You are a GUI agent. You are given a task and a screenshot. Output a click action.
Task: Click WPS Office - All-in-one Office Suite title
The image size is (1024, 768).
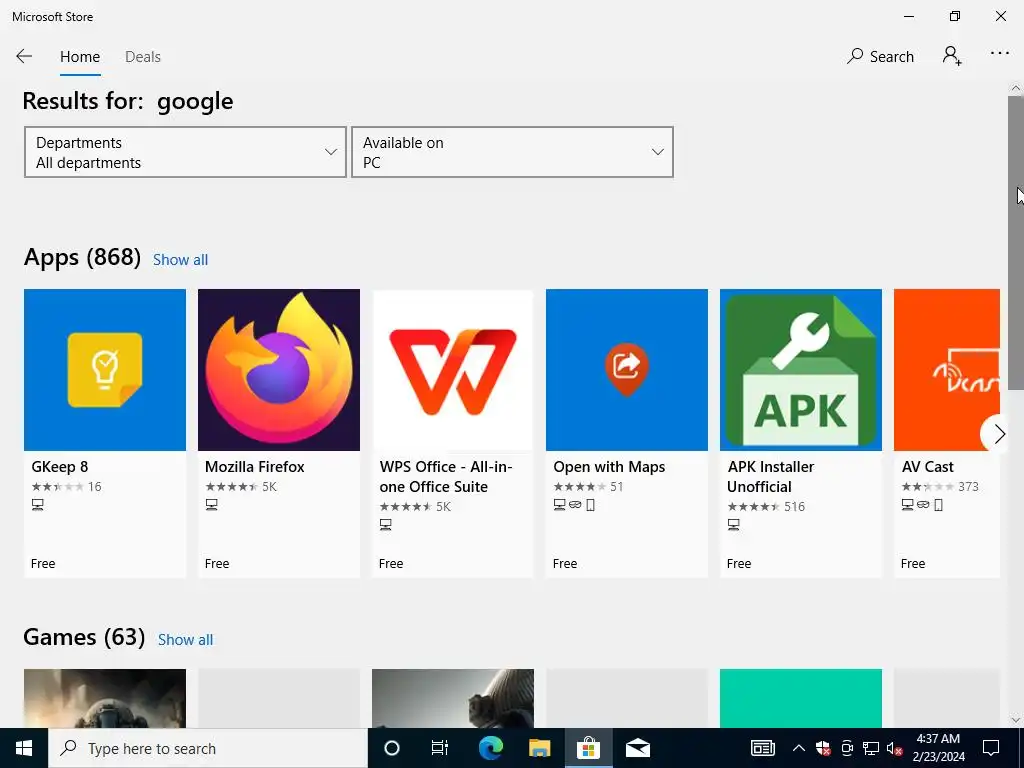pos(446,477)
